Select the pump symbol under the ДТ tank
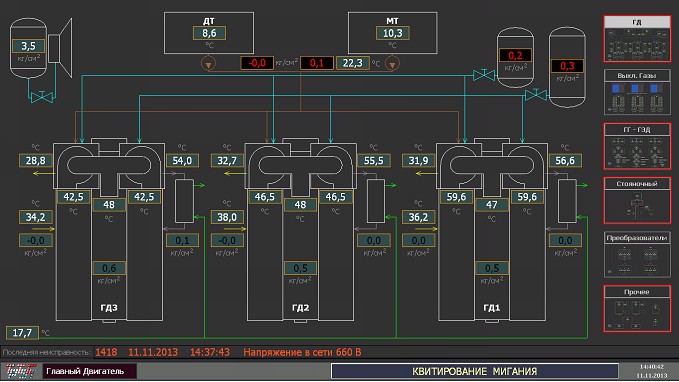Viewport: 679px width, 382px height. click(208, 64)
